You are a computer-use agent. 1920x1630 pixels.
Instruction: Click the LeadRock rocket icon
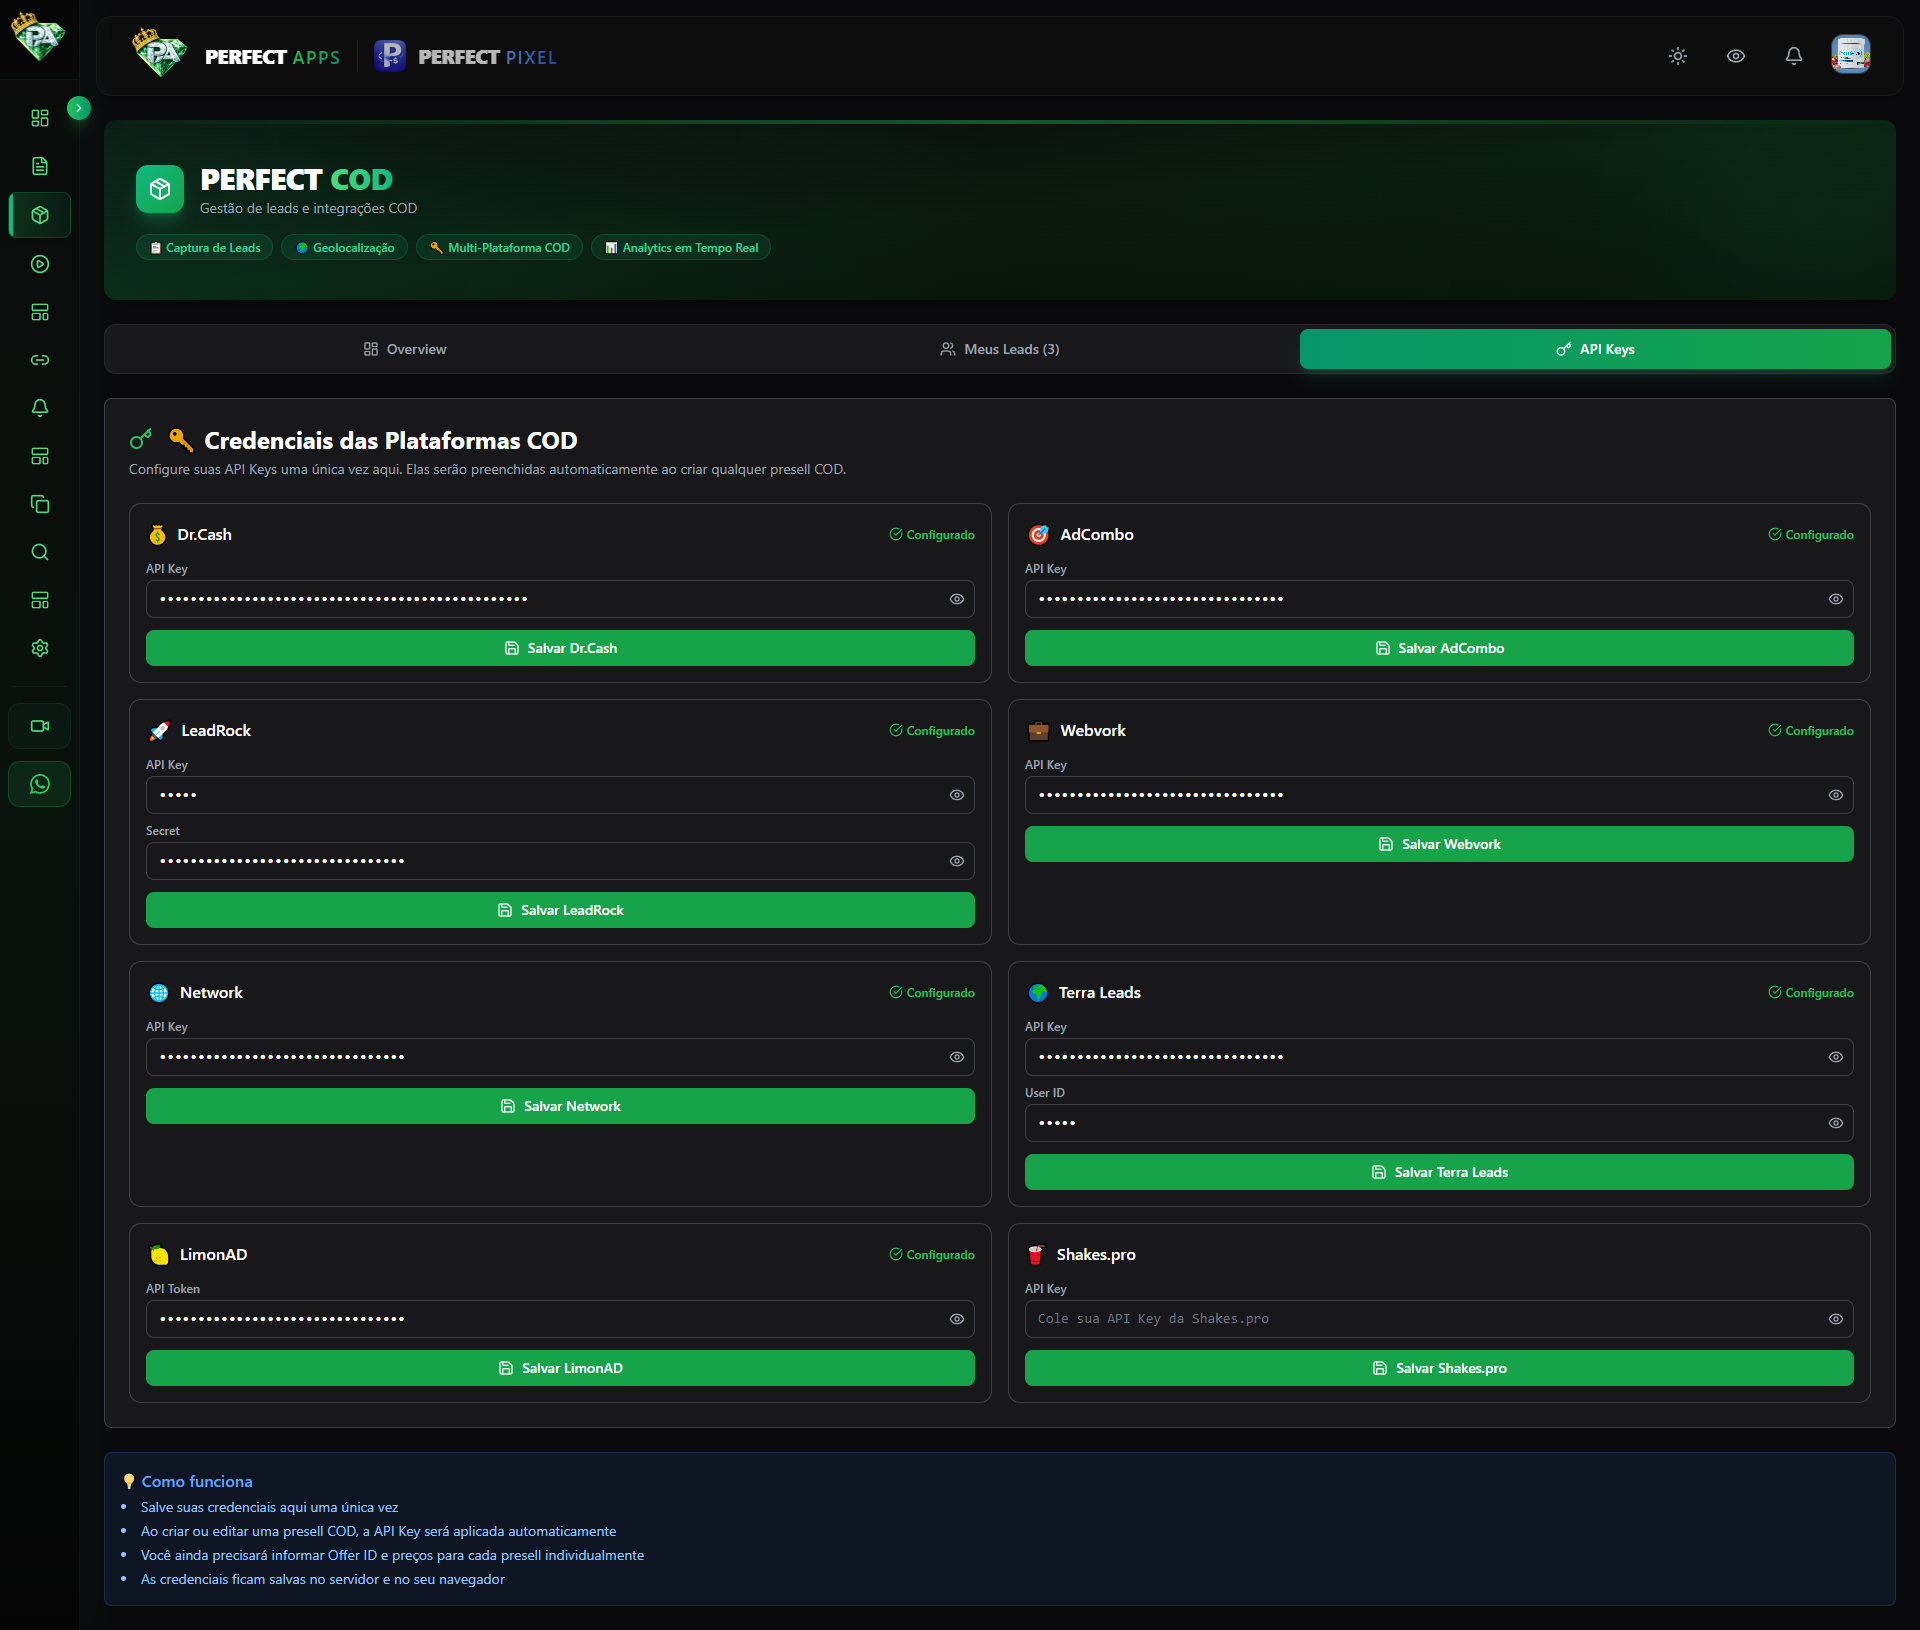[159, 731]
